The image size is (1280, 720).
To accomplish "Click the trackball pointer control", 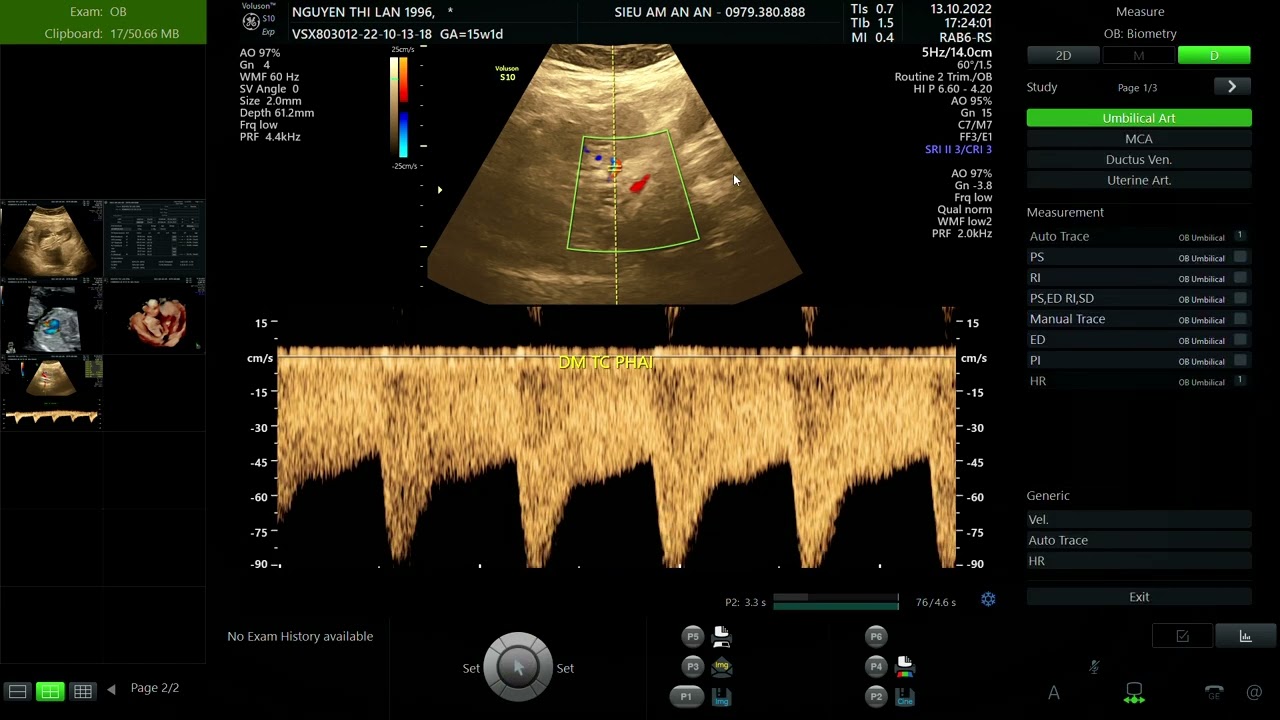I will point(518,666).
